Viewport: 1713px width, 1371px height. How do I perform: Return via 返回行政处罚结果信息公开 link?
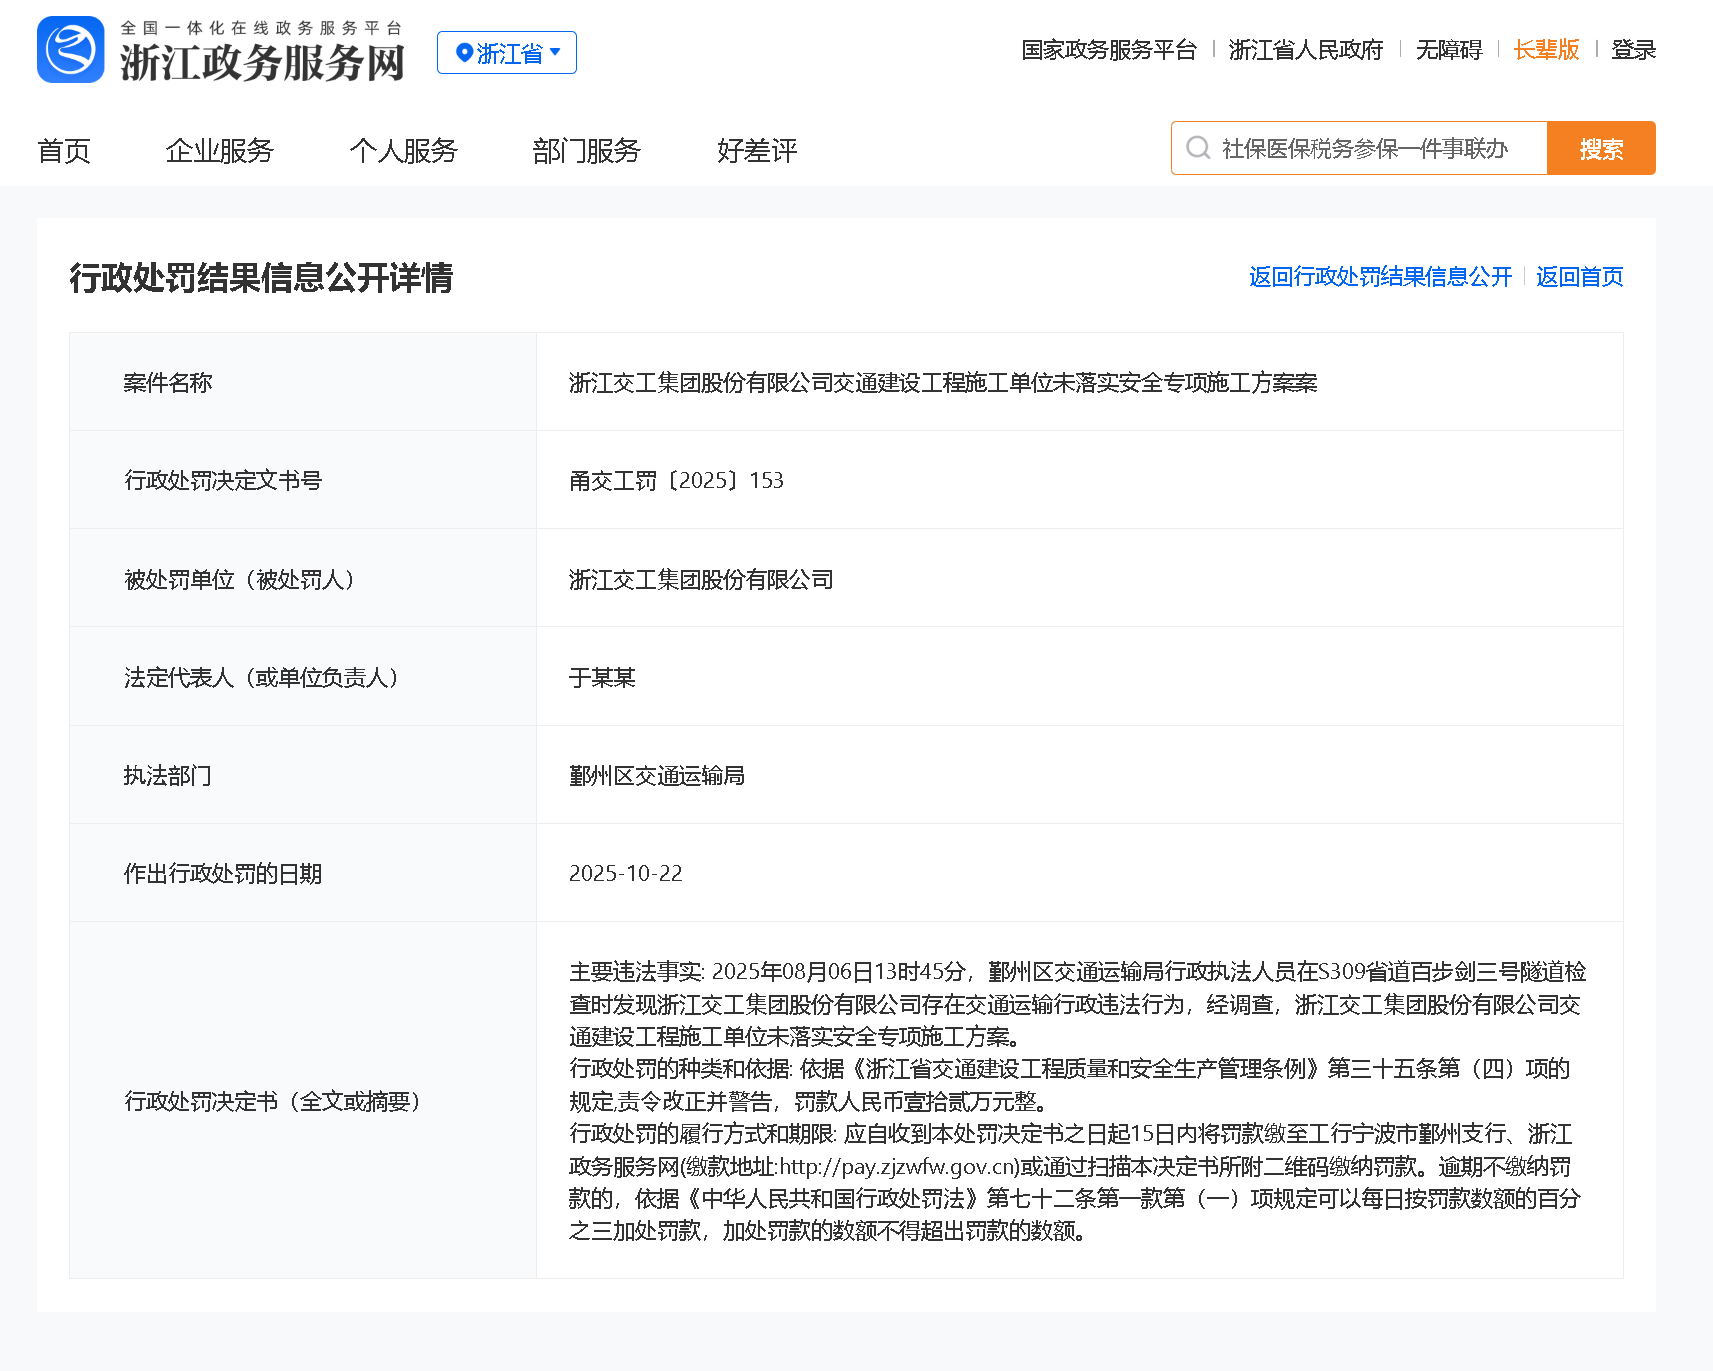click(1380, 277)
